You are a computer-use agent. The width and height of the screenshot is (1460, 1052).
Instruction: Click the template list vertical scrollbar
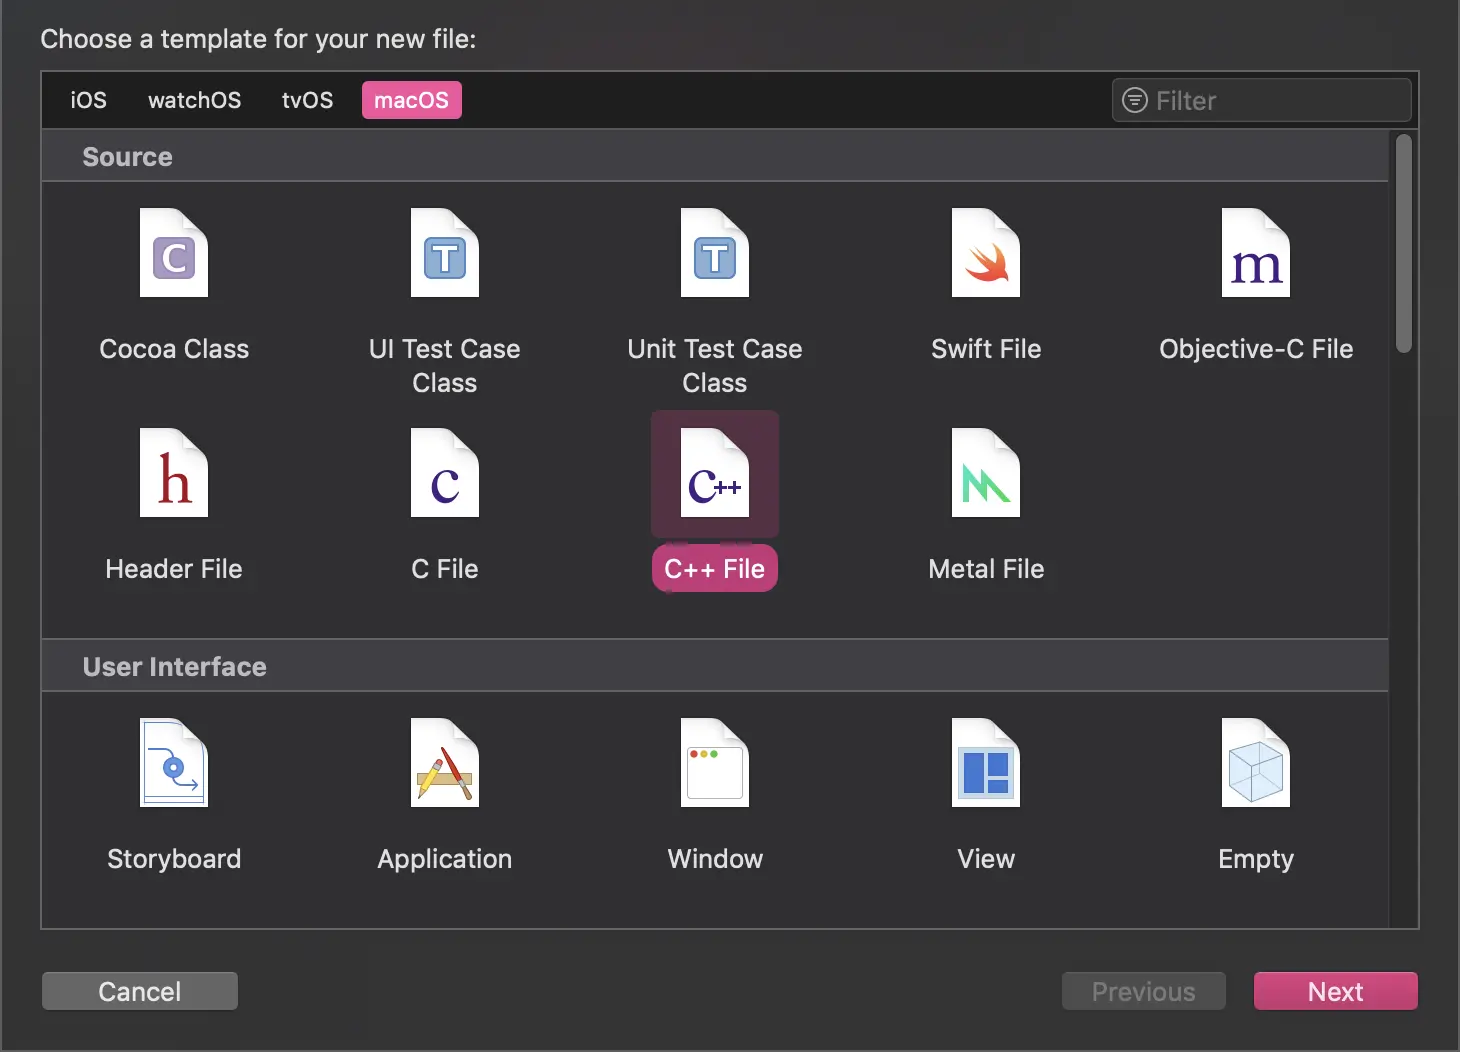point(1404,243)
